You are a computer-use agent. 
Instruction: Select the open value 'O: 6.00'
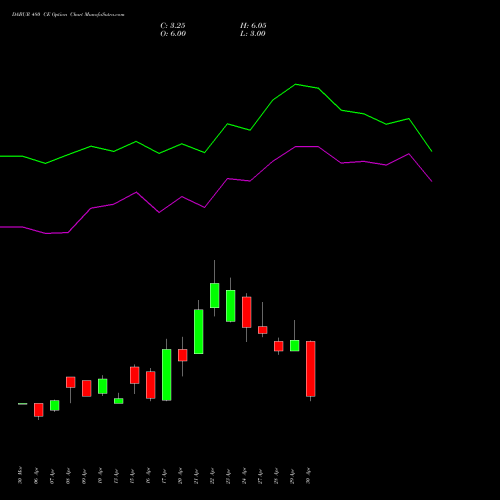coord(173,34)
